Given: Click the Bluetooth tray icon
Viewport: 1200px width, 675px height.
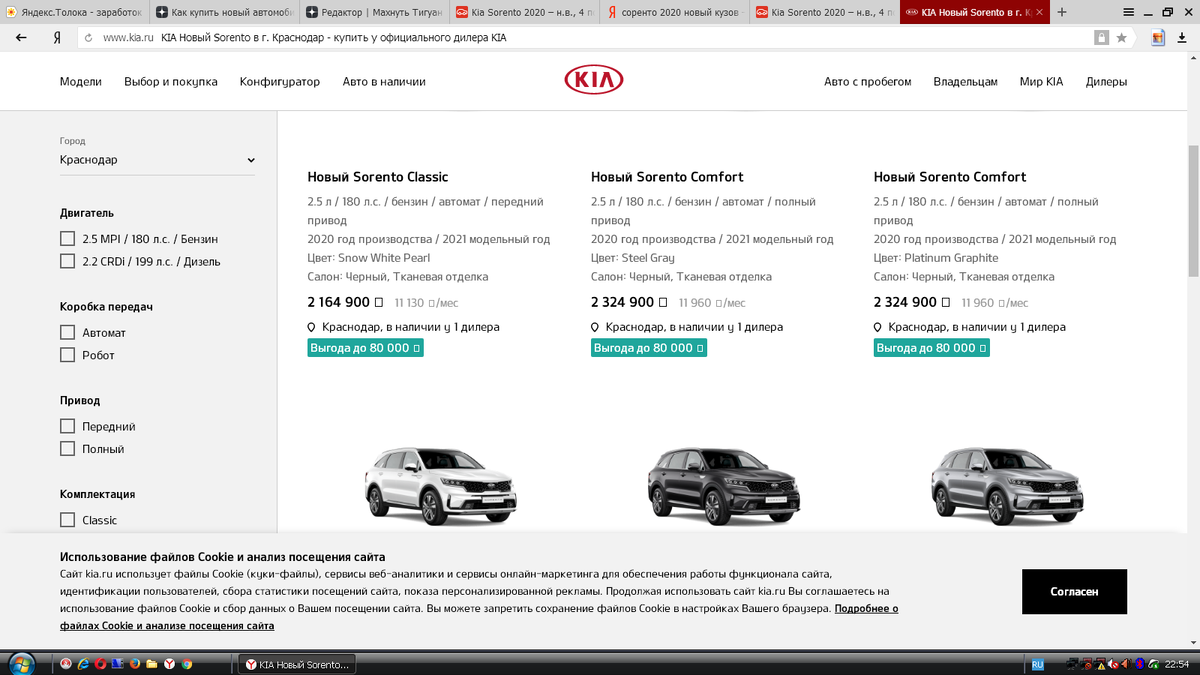Looking at the screenshot, I should click(x=1139, y=664).
